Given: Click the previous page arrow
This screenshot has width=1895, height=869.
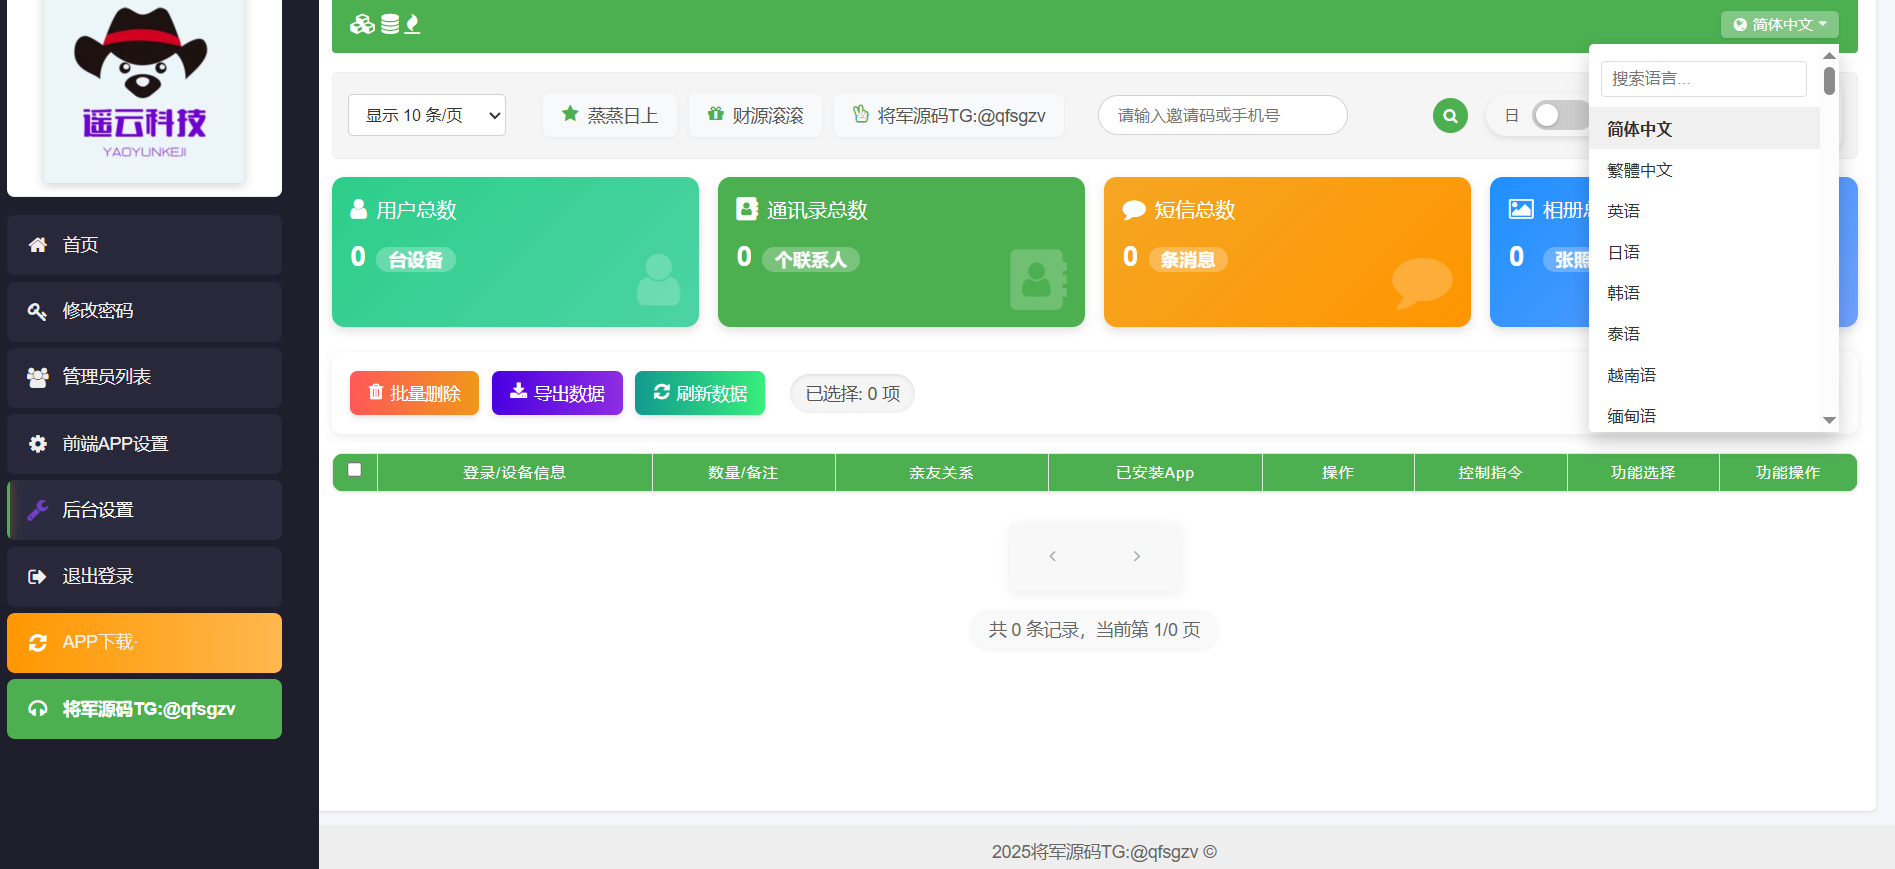Looking at the screenshot, I should click(1052, 556).
